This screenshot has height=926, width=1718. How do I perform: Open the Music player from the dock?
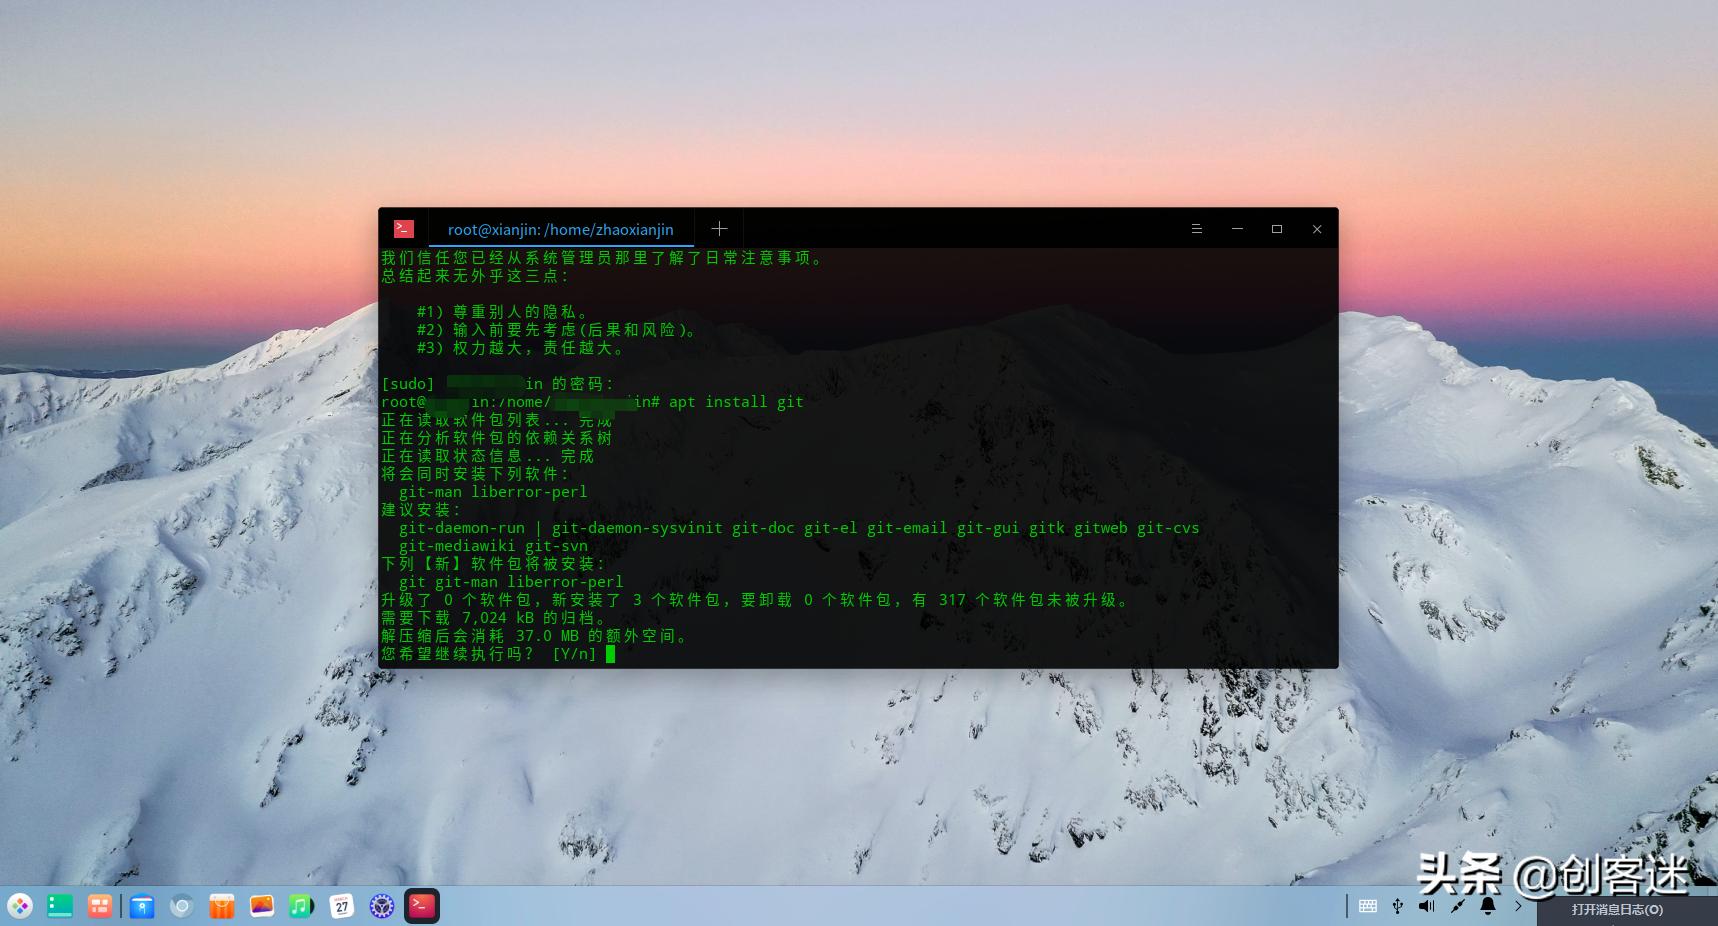pyautogui.click(x=301, y=906)
